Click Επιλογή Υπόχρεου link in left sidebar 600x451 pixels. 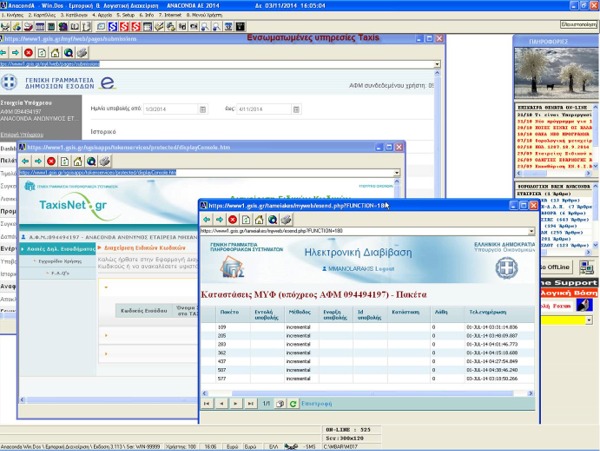(x=22, y=135)
